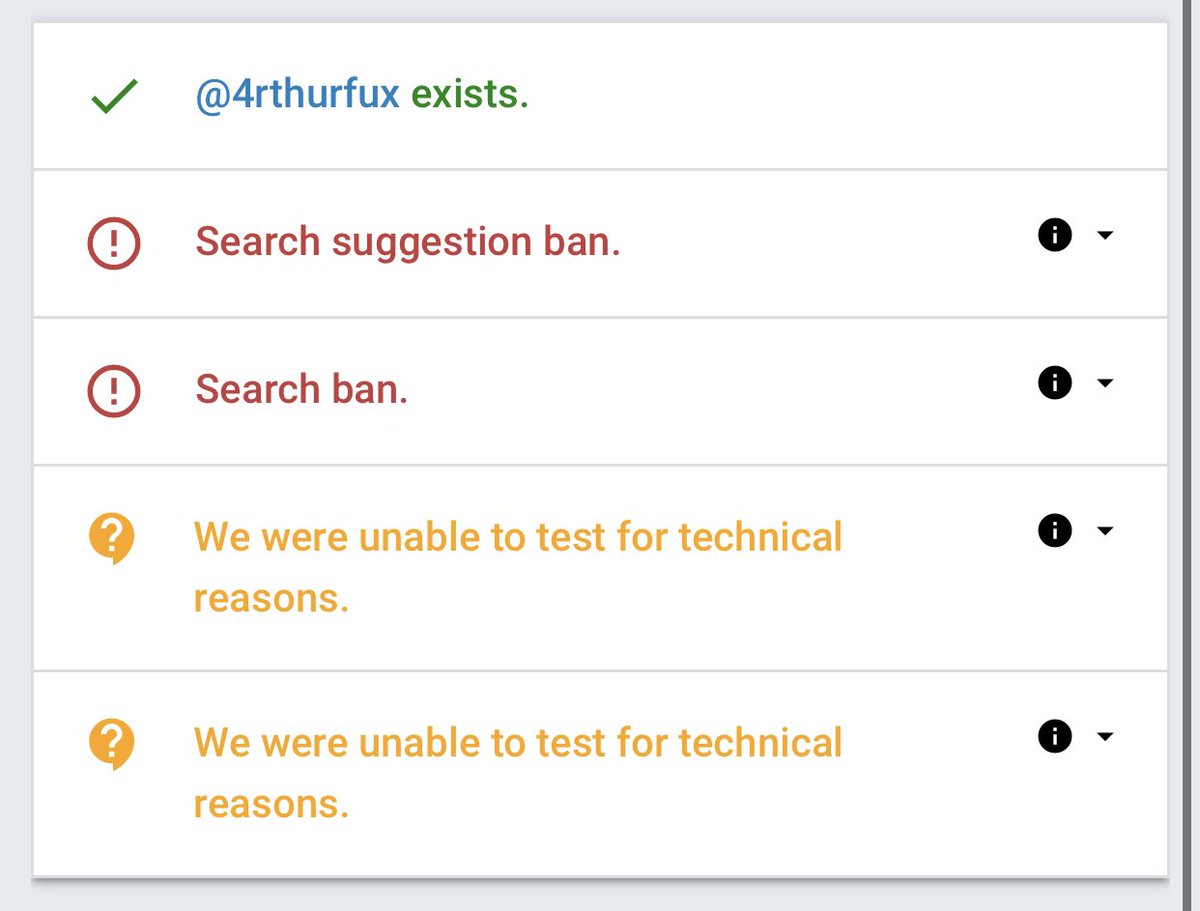Viewport: 1200px width, 911px height.
Task: Expand the Search ban details arrow
Action: 1105,383
